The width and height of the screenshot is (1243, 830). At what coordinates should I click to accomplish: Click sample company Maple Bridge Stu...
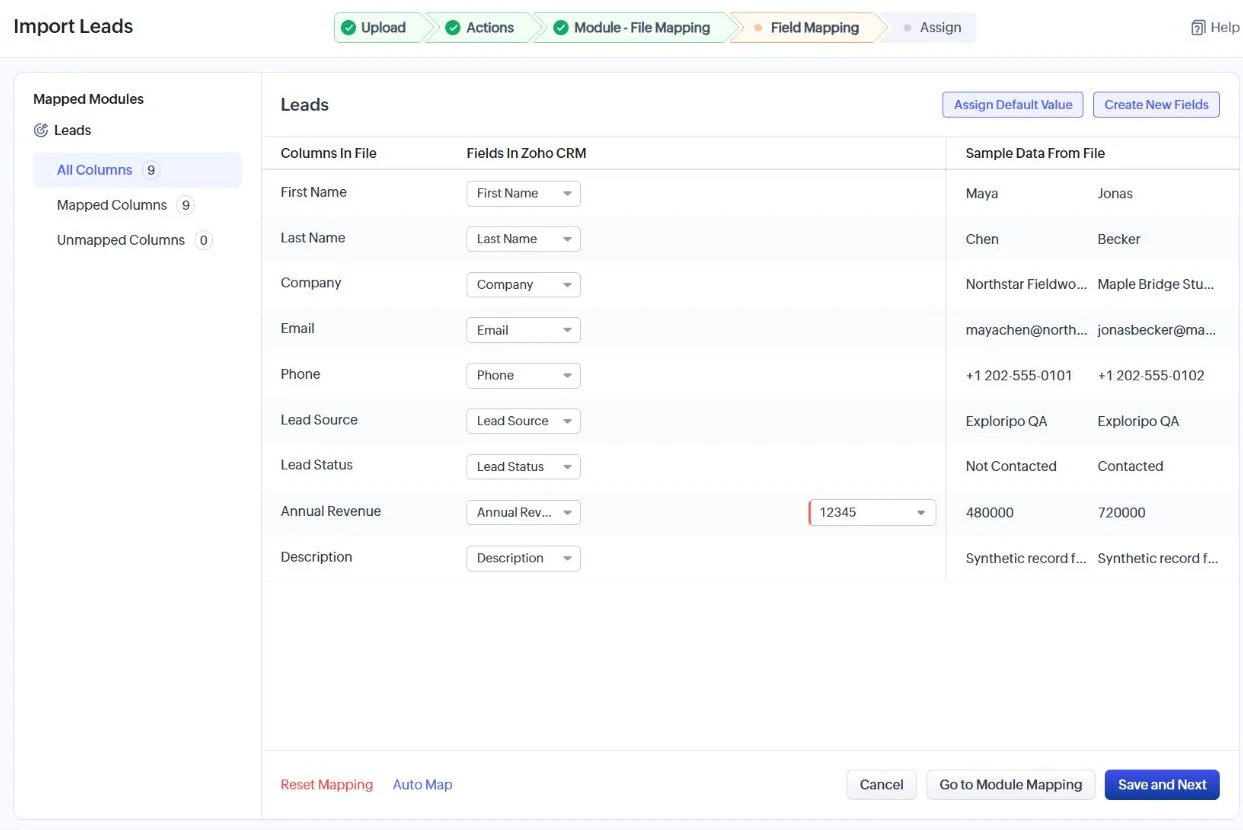pos(1156,284)
